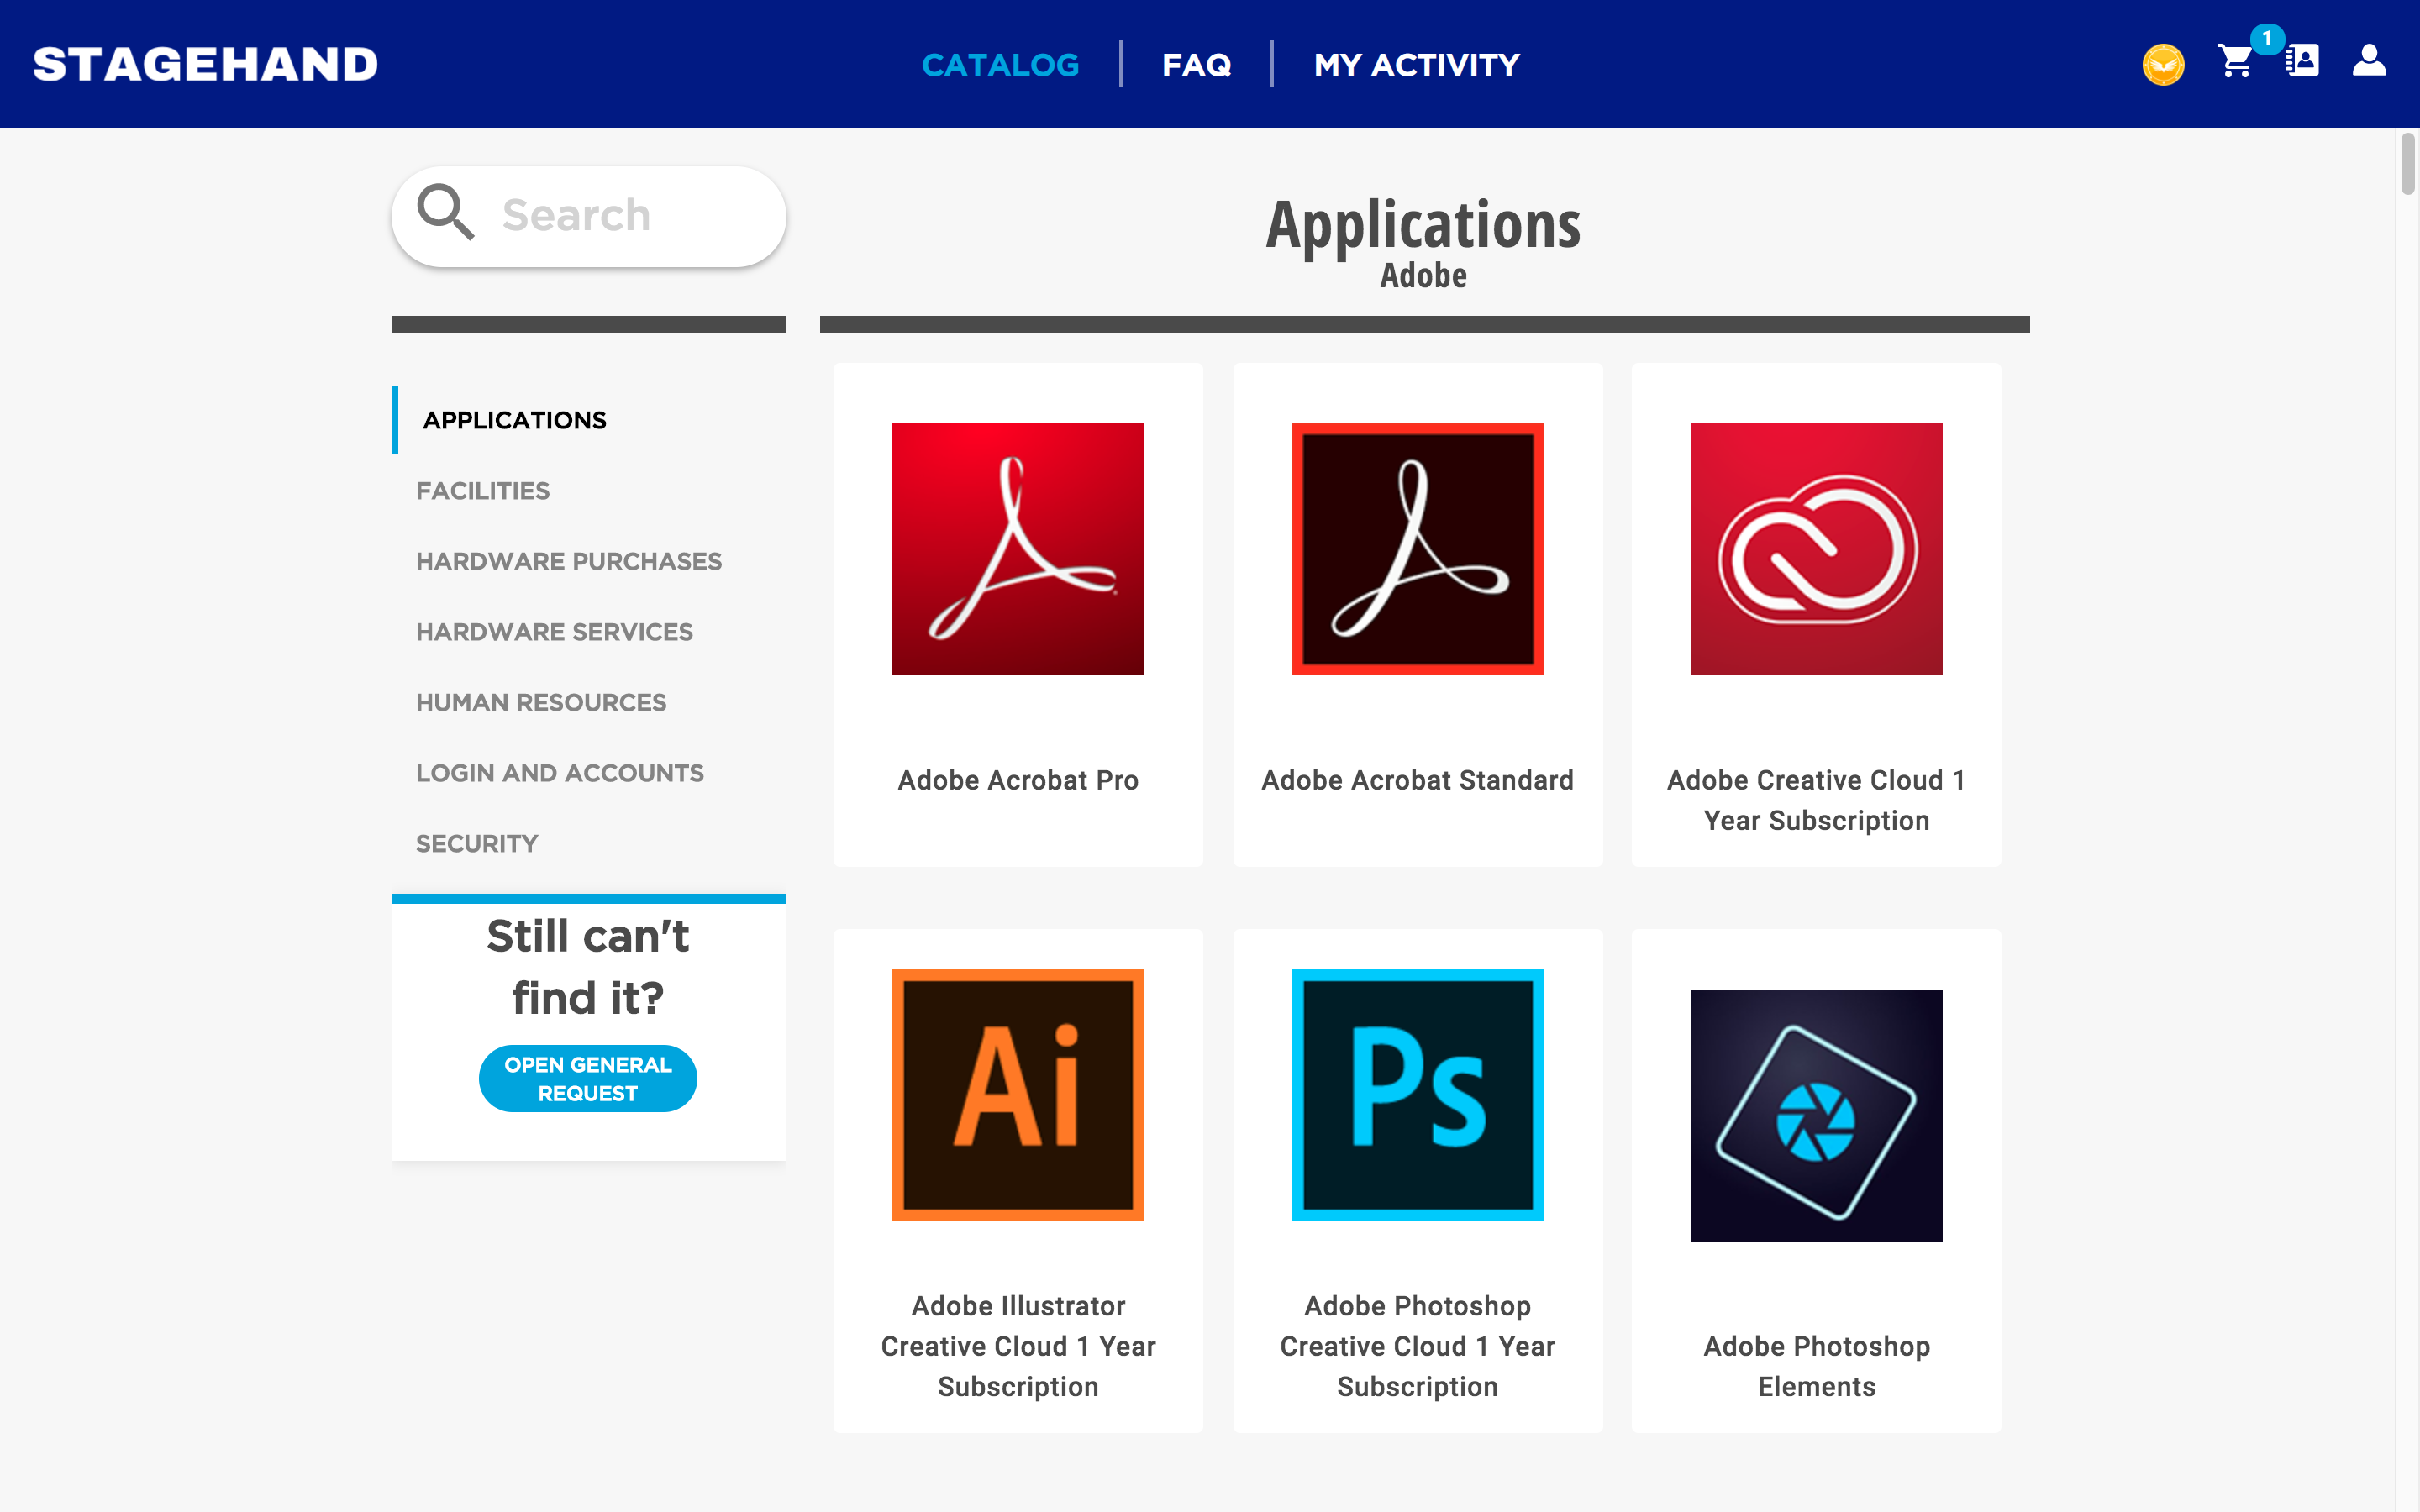Click Adobe Photoshop Elements title
This screenshot has height=1512, width=2420.
[x=1816, y=1366]
